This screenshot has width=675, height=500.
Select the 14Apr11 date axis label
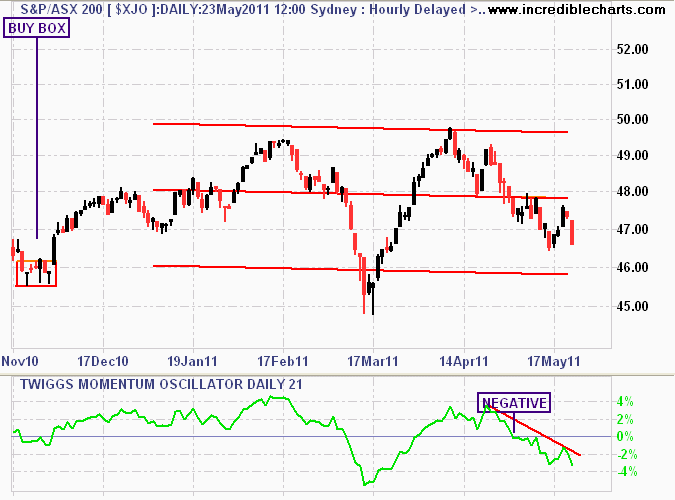(x=464, y=361)
